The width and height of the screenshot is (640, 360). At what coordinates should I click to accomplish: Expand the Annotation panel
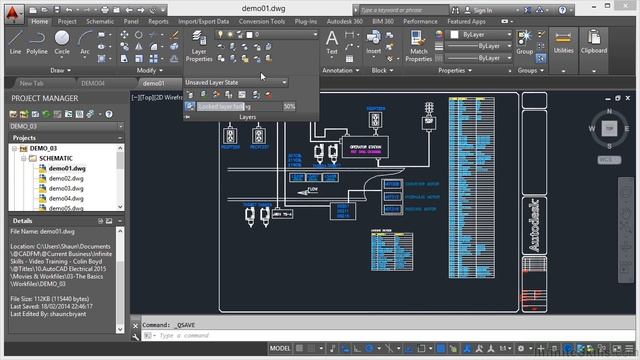click(340, 71)
